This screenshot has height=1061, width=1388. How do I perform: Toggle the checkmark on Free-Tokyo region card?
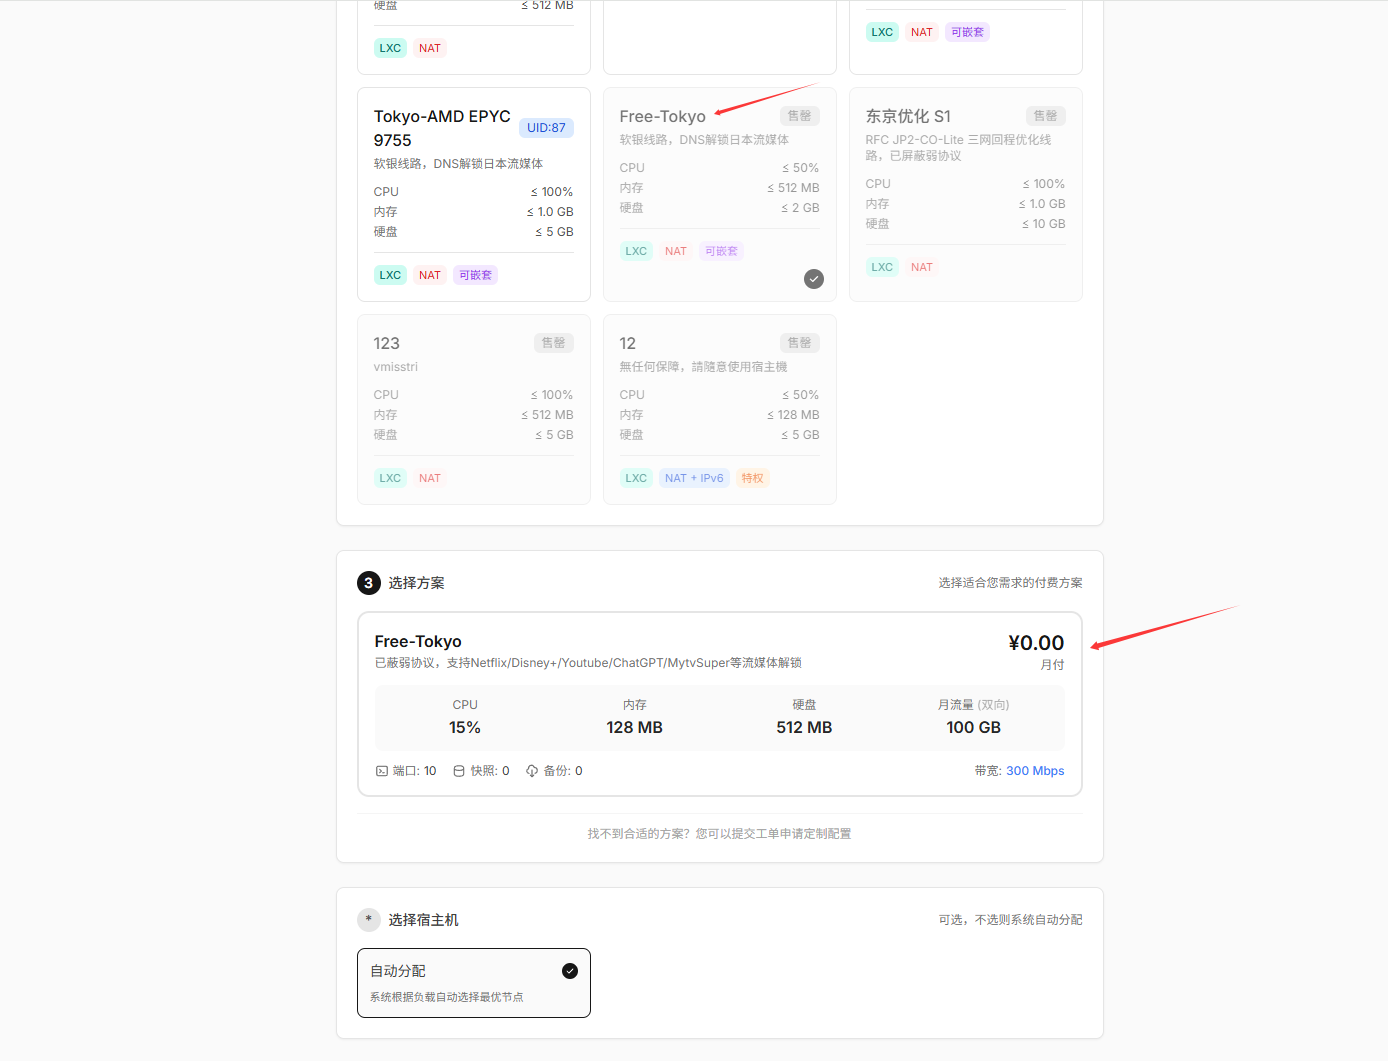point(814,279)
